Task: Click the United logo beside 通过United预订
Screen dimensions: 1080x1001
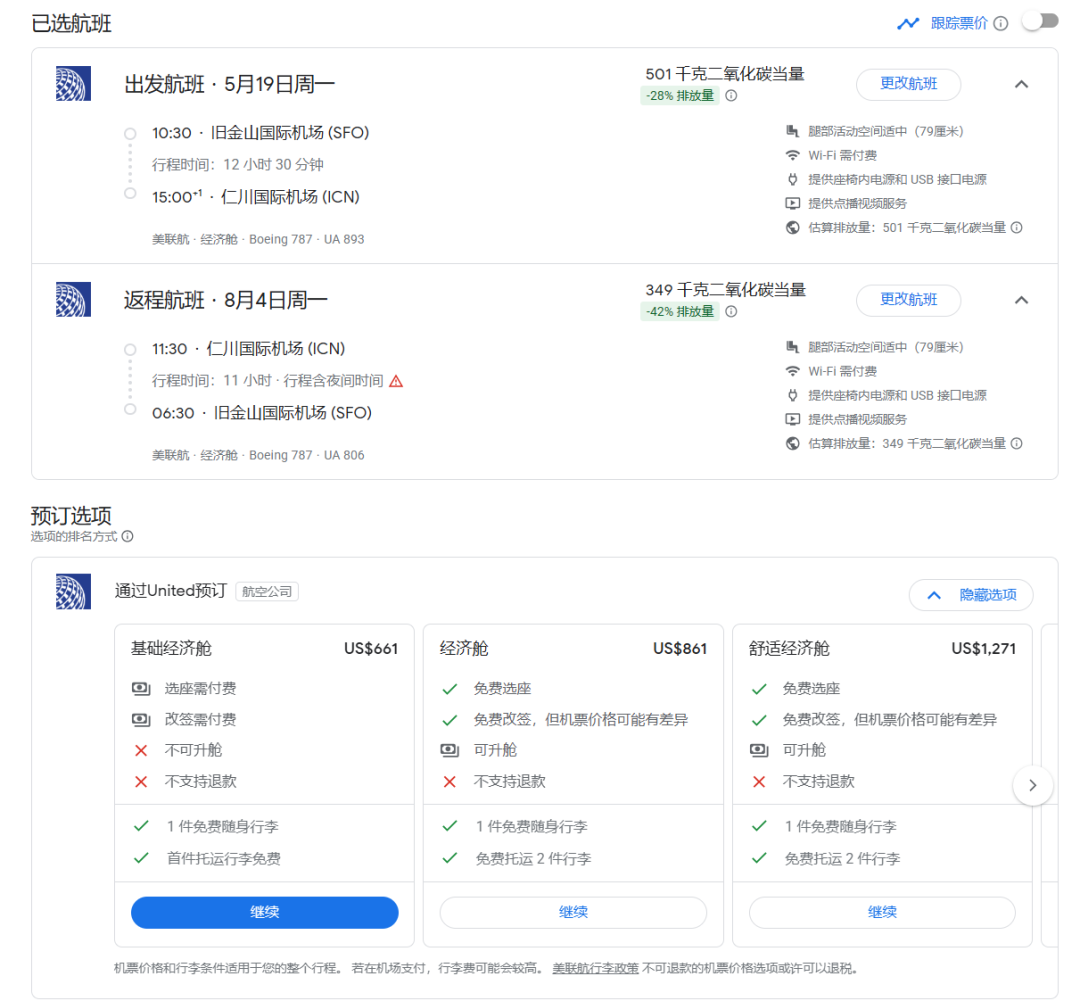Action: click(x=73, y=592)
